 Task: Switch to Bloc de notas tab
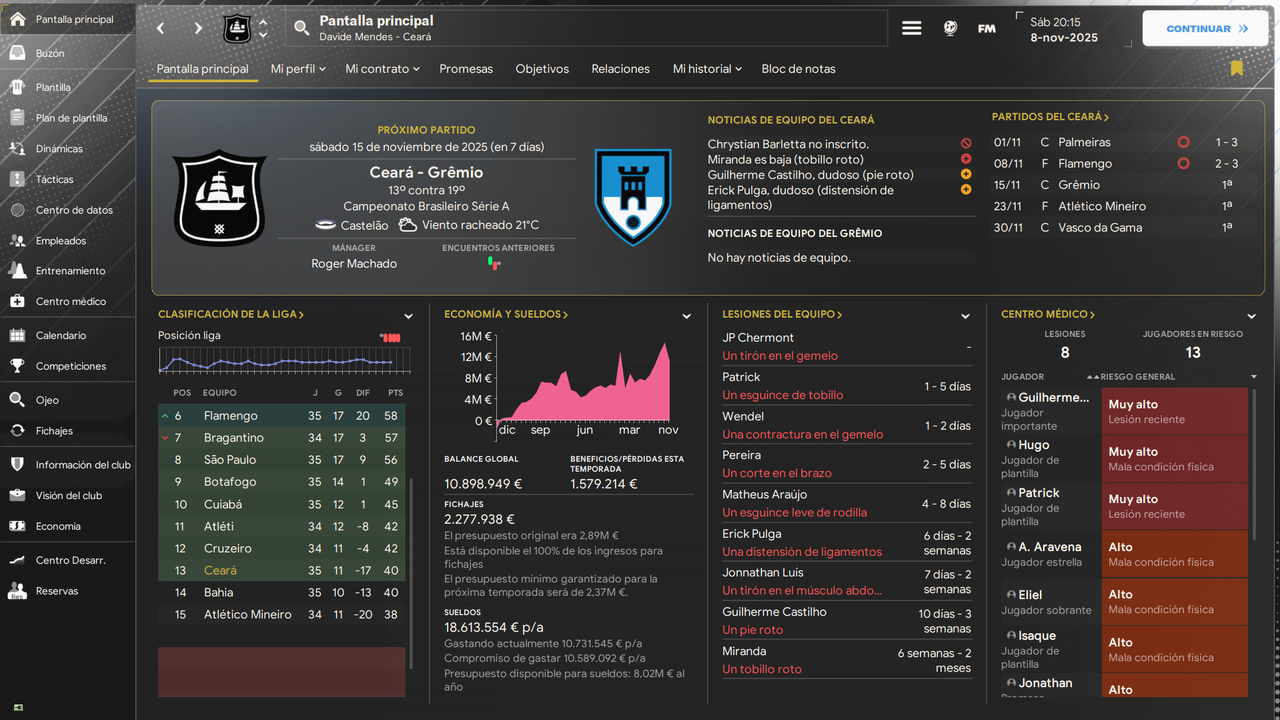(798, 69)
